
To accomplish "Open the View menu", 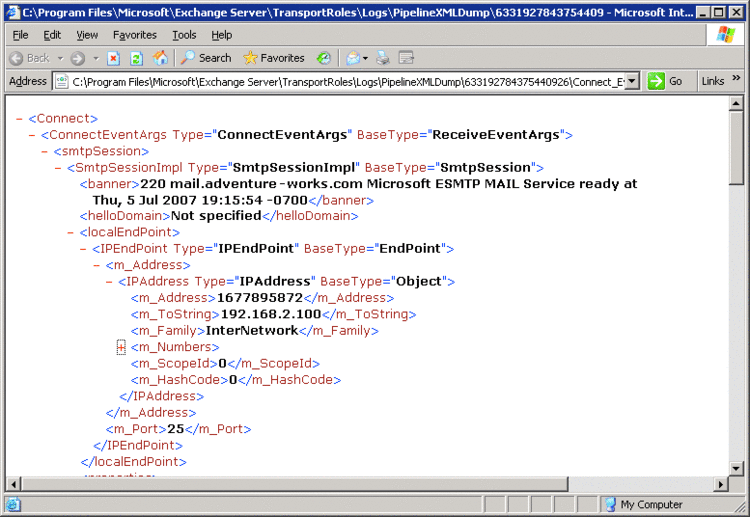I will (87, 35).
